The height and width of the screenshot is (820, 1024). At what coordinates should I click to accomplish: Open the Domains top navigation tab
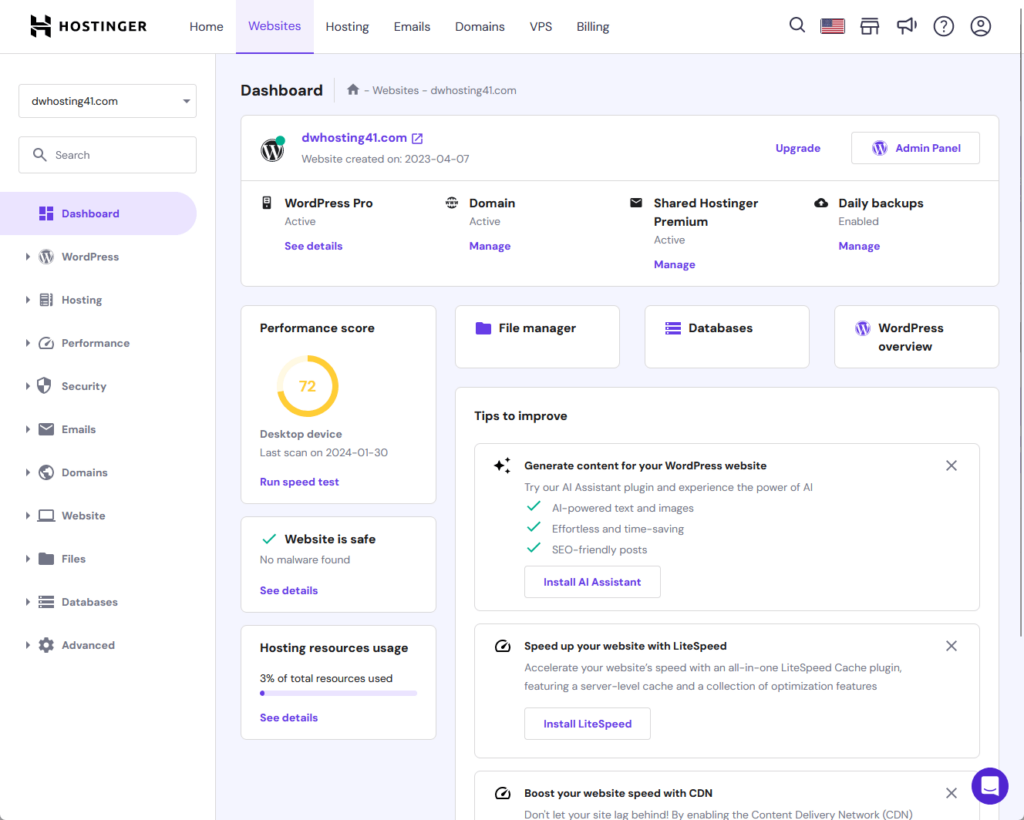[x=479, y=27]
